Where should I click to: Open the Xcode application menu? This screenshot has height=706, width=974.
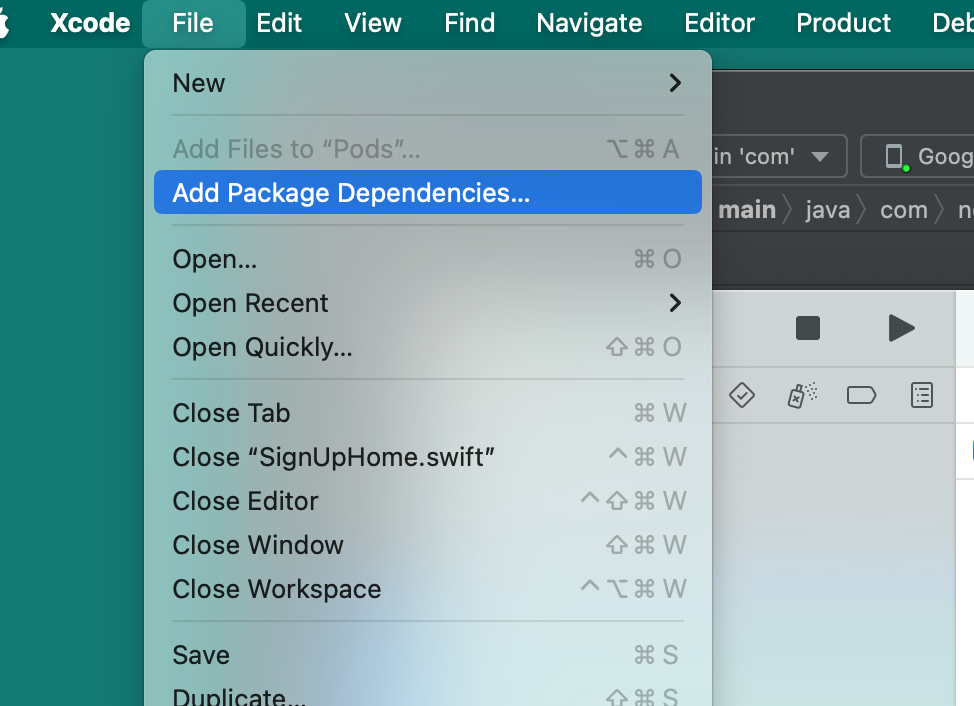tap(90, 24)
